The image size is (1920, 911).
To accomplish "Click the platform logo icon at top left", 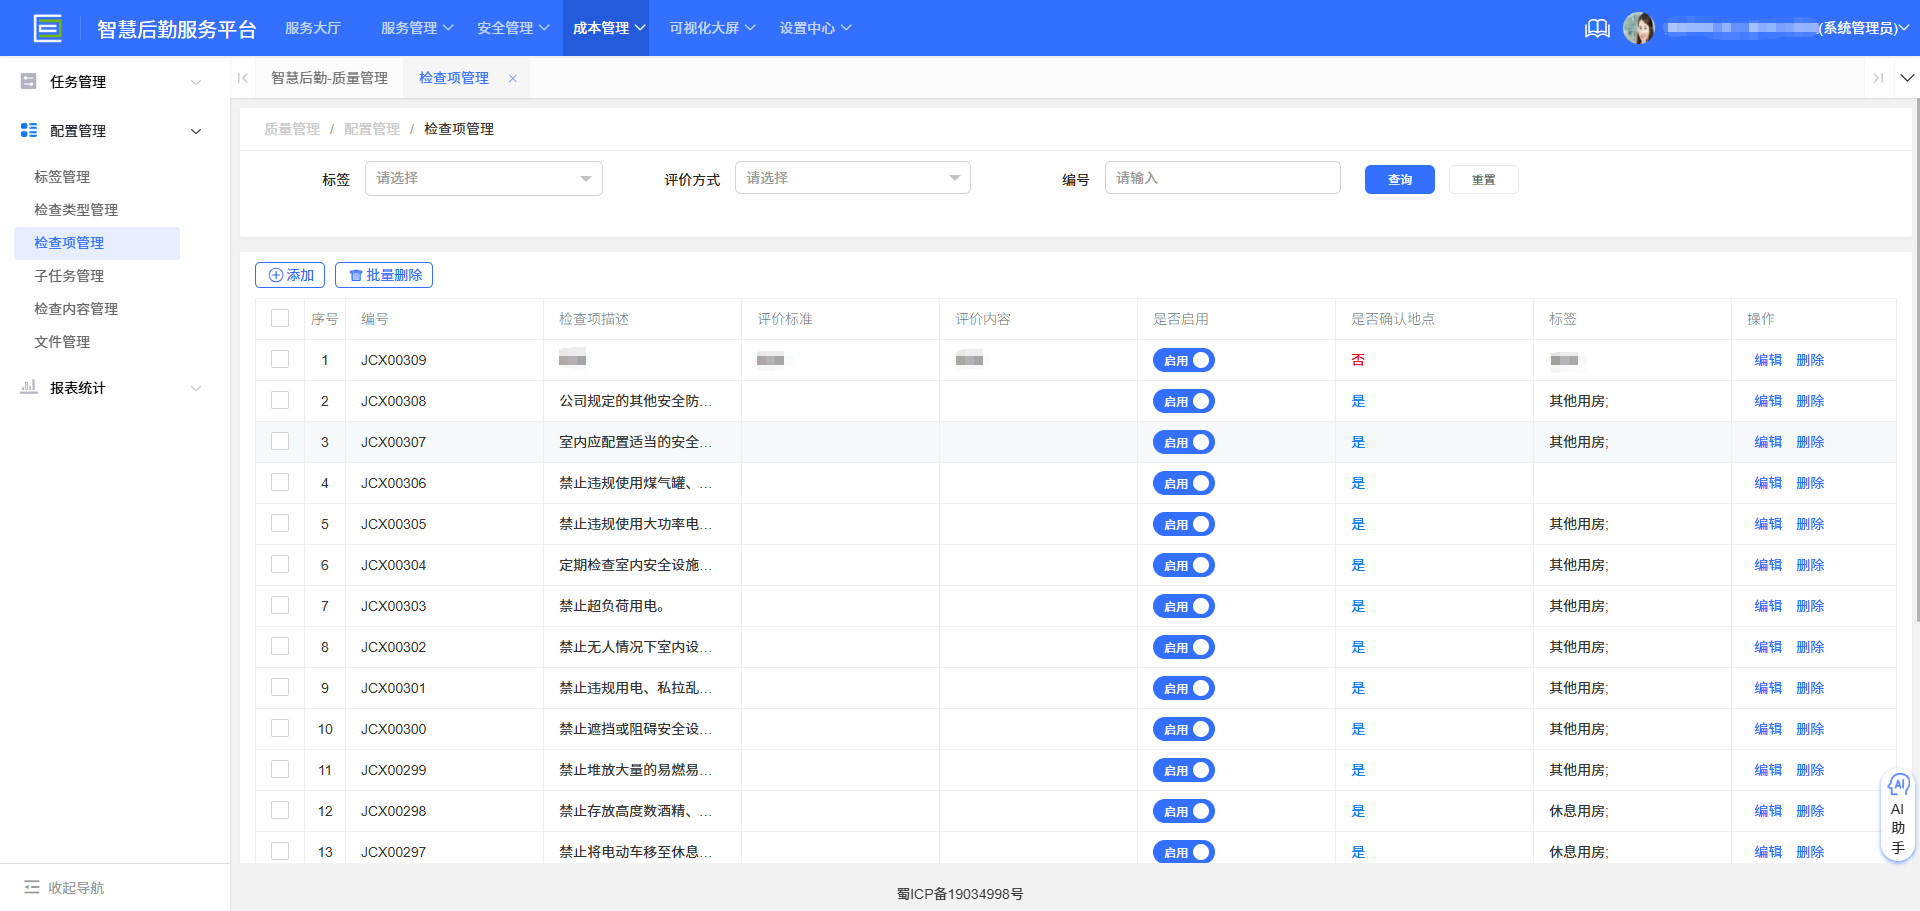I will [x=48, y=28].
